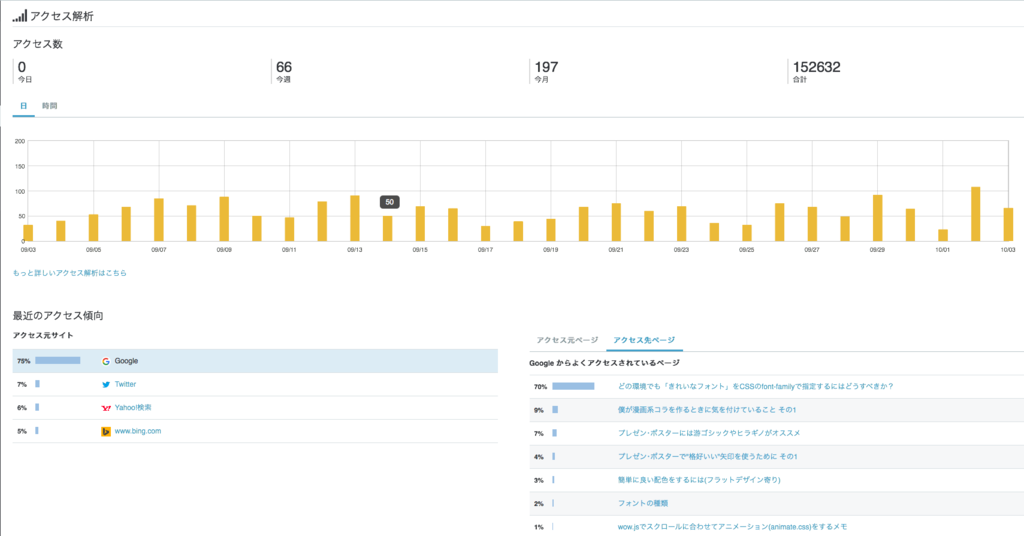This screenshot has height=536, width=1024.
Task: Click the chart bar for 09/29
Action: 878,218
